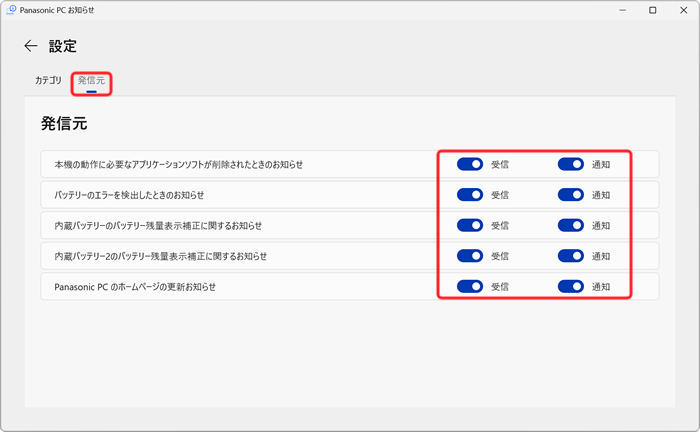Viewport: 700px width, 432px height.
Task: Toggle 受信 for deleted application software notice
Action: pos(470,164)
